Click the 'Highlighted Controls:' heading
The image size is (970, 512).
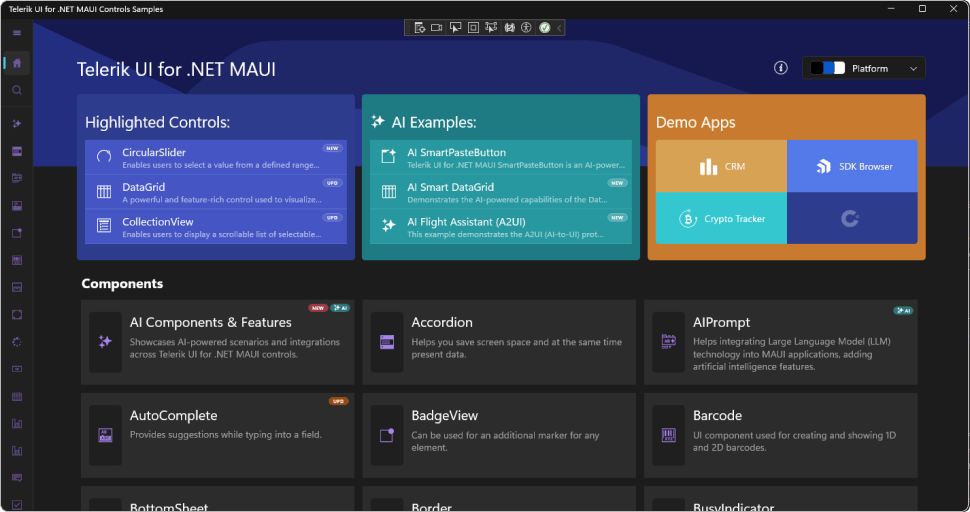[157, 122]
